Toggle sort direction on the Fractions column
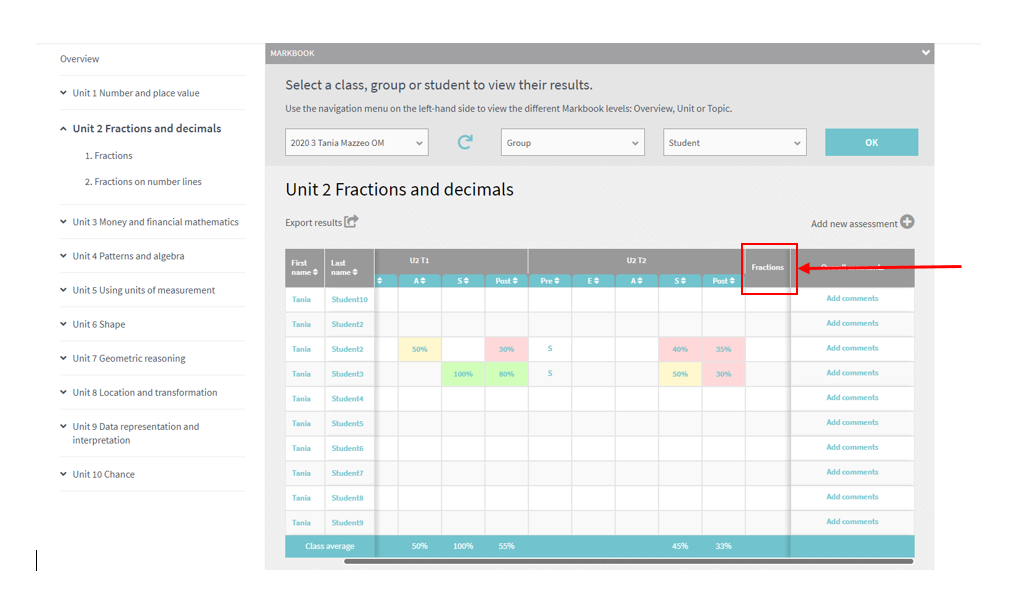This screenshot has width=1036, height=602. pyautogui.click(x=768, y=267)
